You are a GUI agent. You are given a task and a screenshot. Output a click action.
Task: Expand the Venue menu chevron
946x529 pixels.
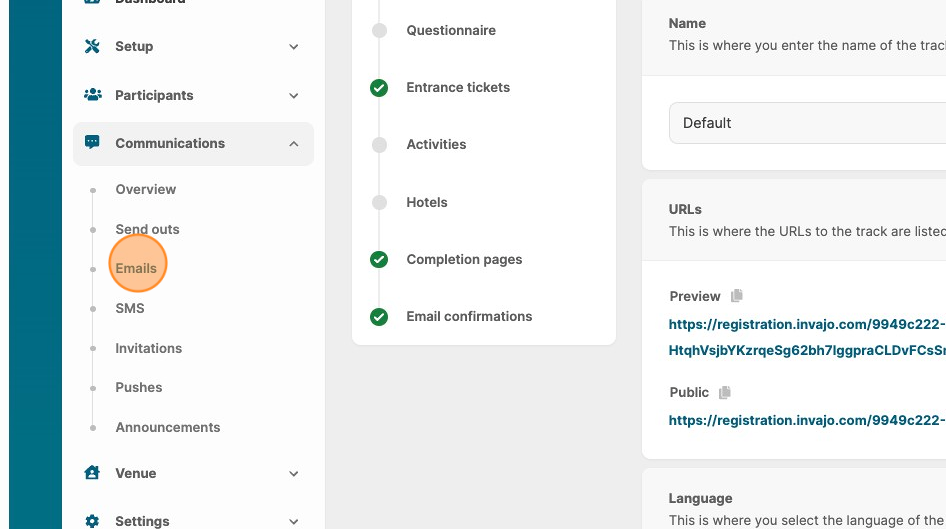[294, 474]
